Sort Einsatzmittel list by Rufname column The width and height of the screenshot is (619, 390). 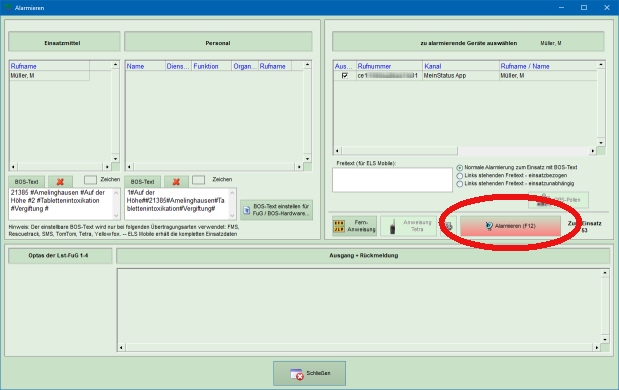49,66
